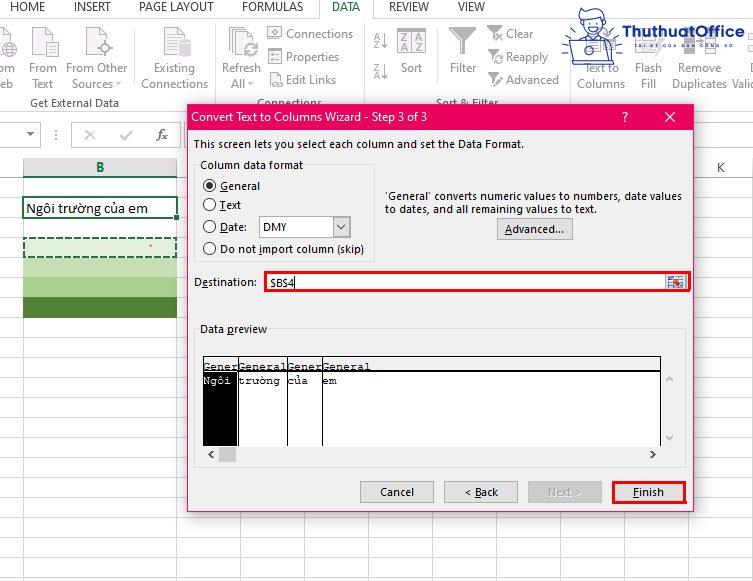Select the General column data format
753x581 pixels.
coord(209,186)
